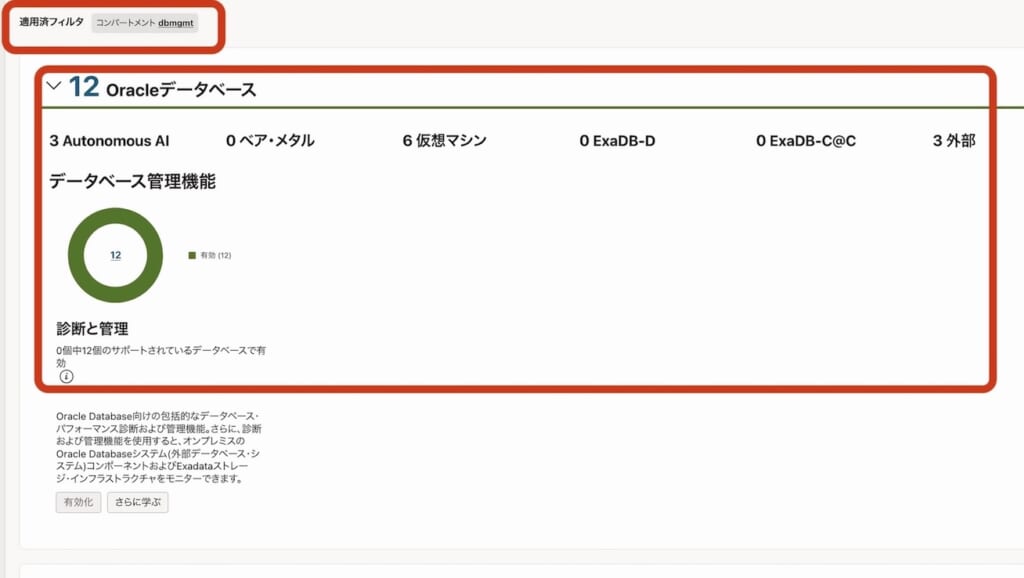
Task: Click the さらに学ぶ button
Action: 138,502
